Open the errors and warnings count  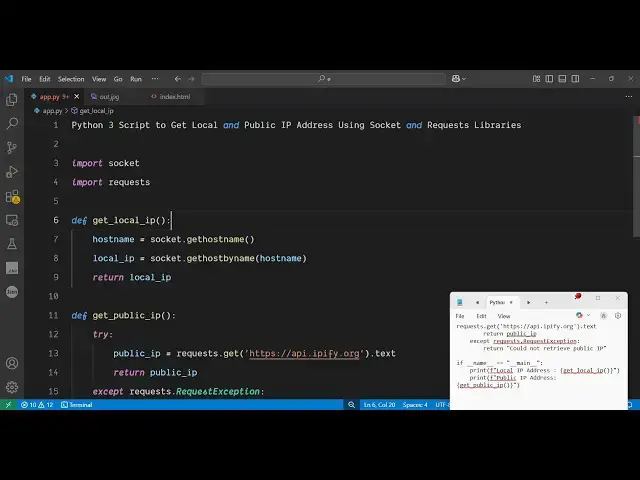[x=37, y=404]
